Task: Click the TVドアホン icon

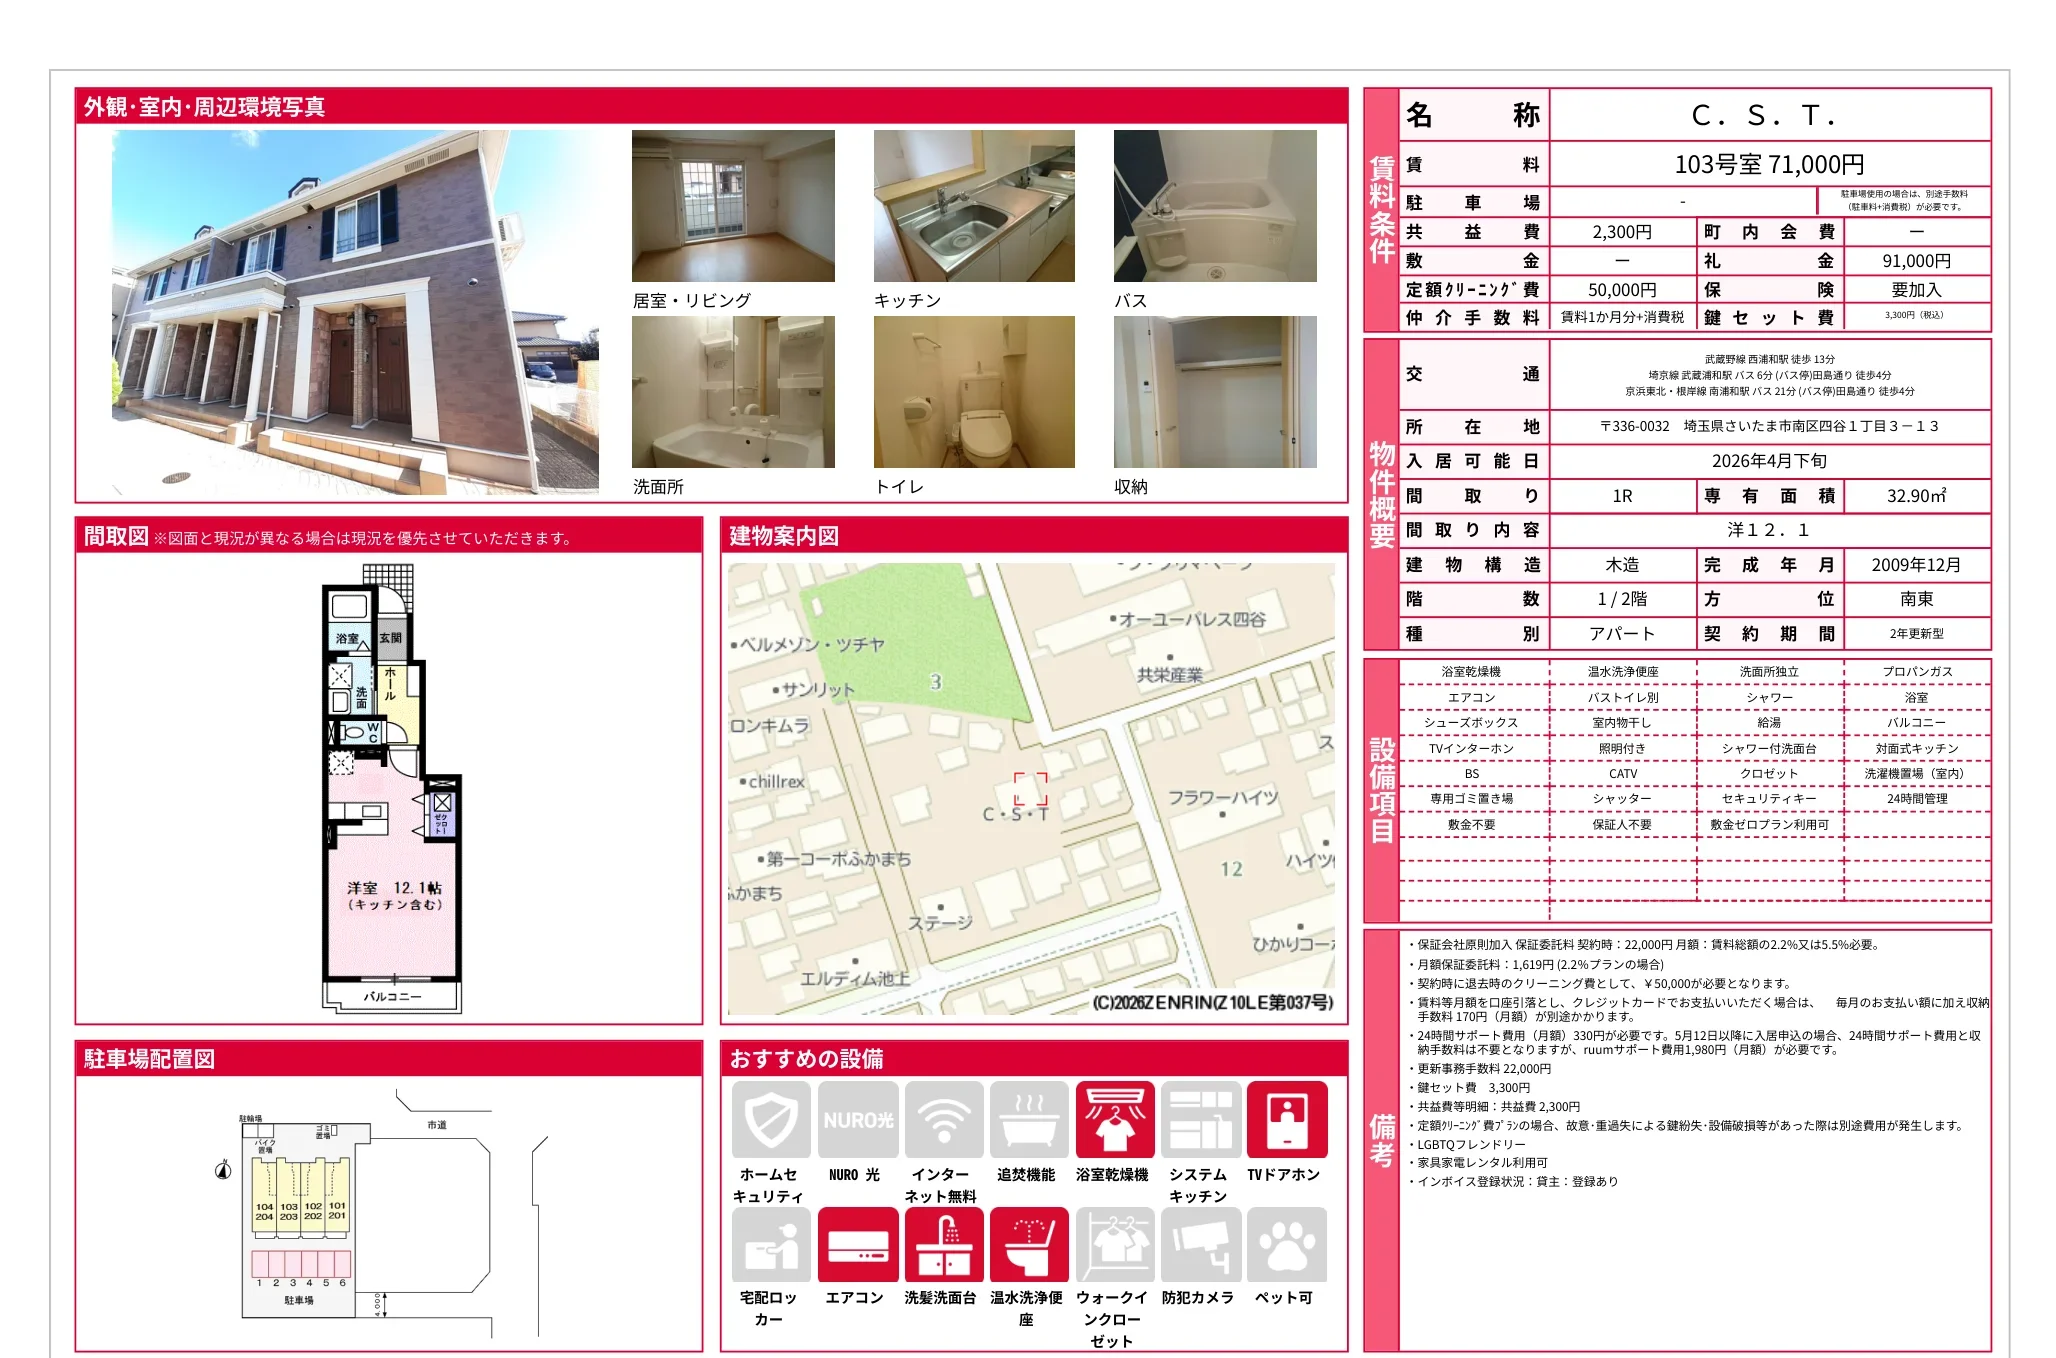Action: pos(1286,1119)
